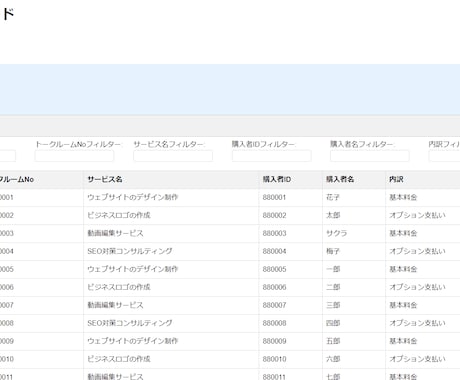Click buyer name サクラ

click(336, 233)
